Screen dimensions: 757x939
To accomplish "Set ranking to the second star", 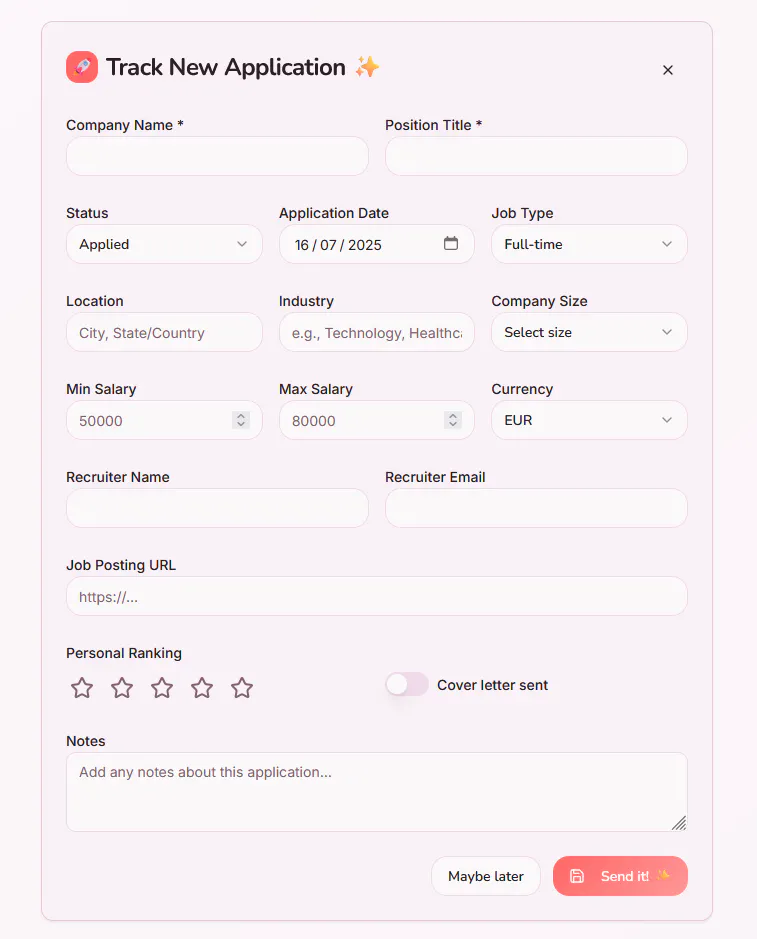I will 122,687.
